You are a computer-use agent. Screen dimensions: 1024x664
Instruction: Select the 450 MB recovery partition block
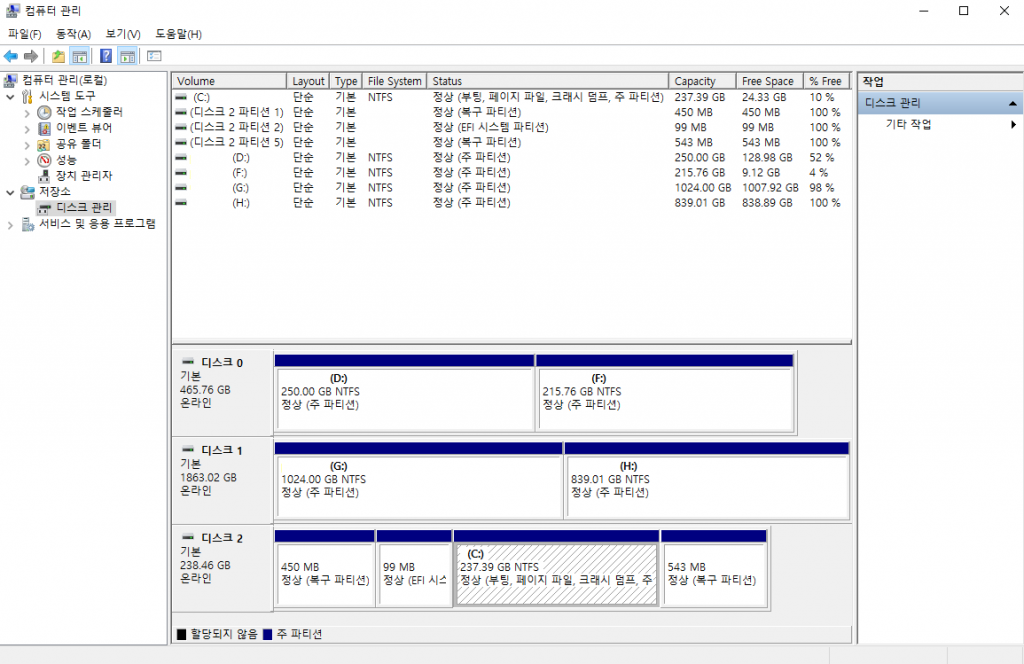[x=325, y=569]
